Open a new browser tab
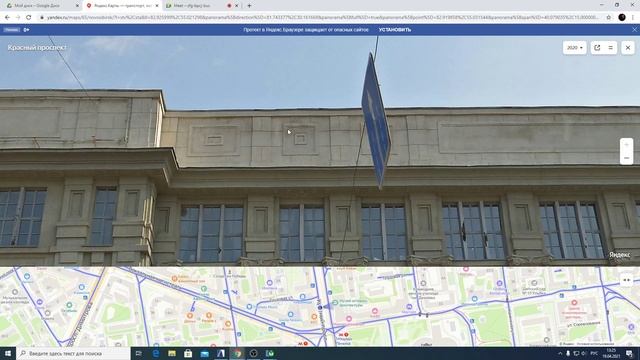The width and height of the screenshot is (640, 360). 249,6
